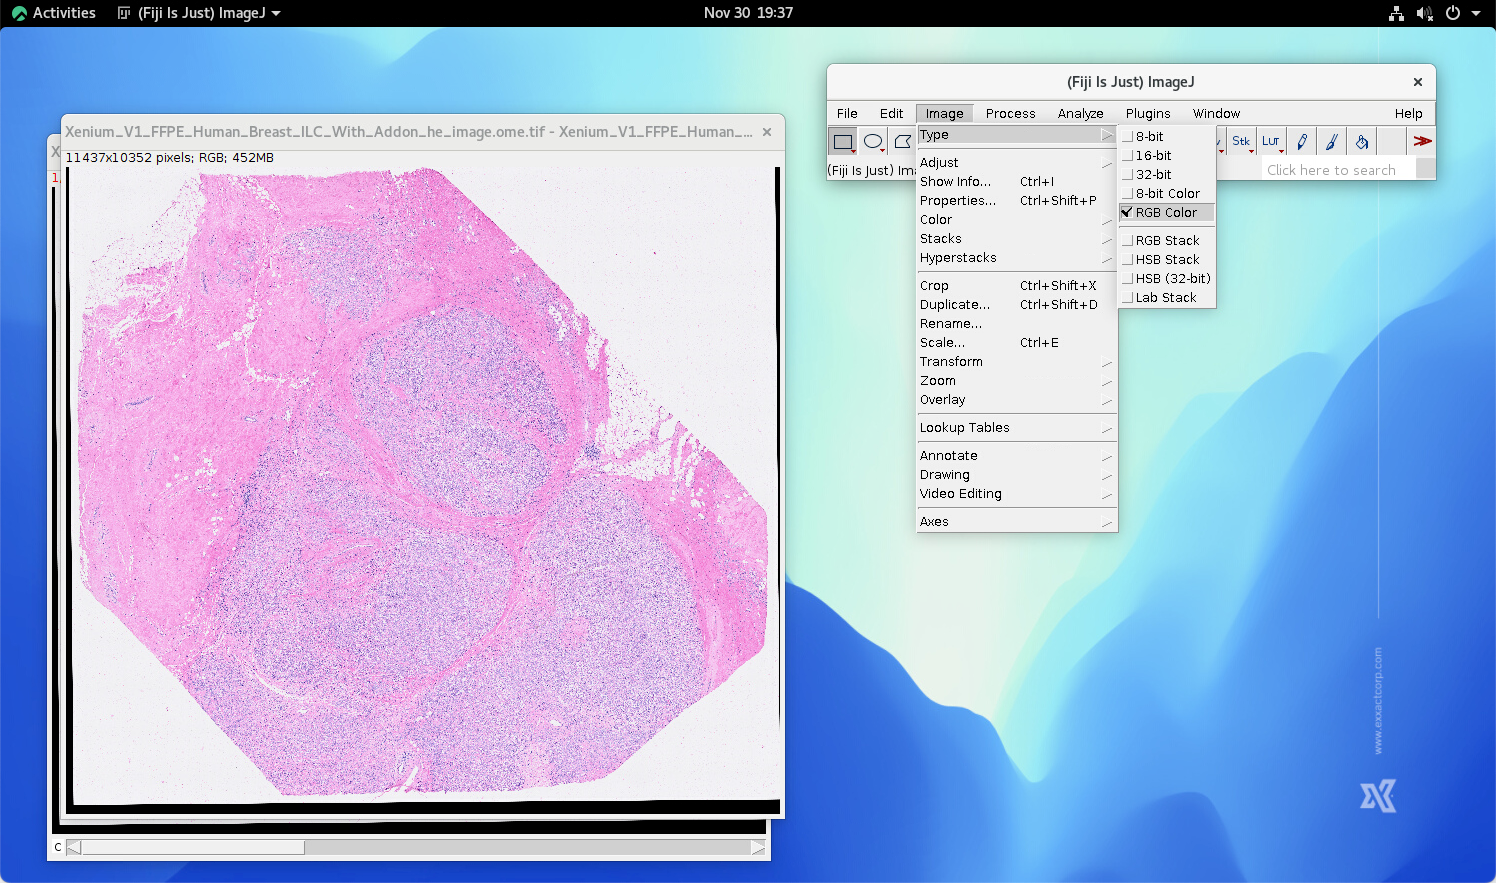Screen dimensions: 1496x883
Task: Expand the Transform submenu
Action: click(x=1016, y=361)
